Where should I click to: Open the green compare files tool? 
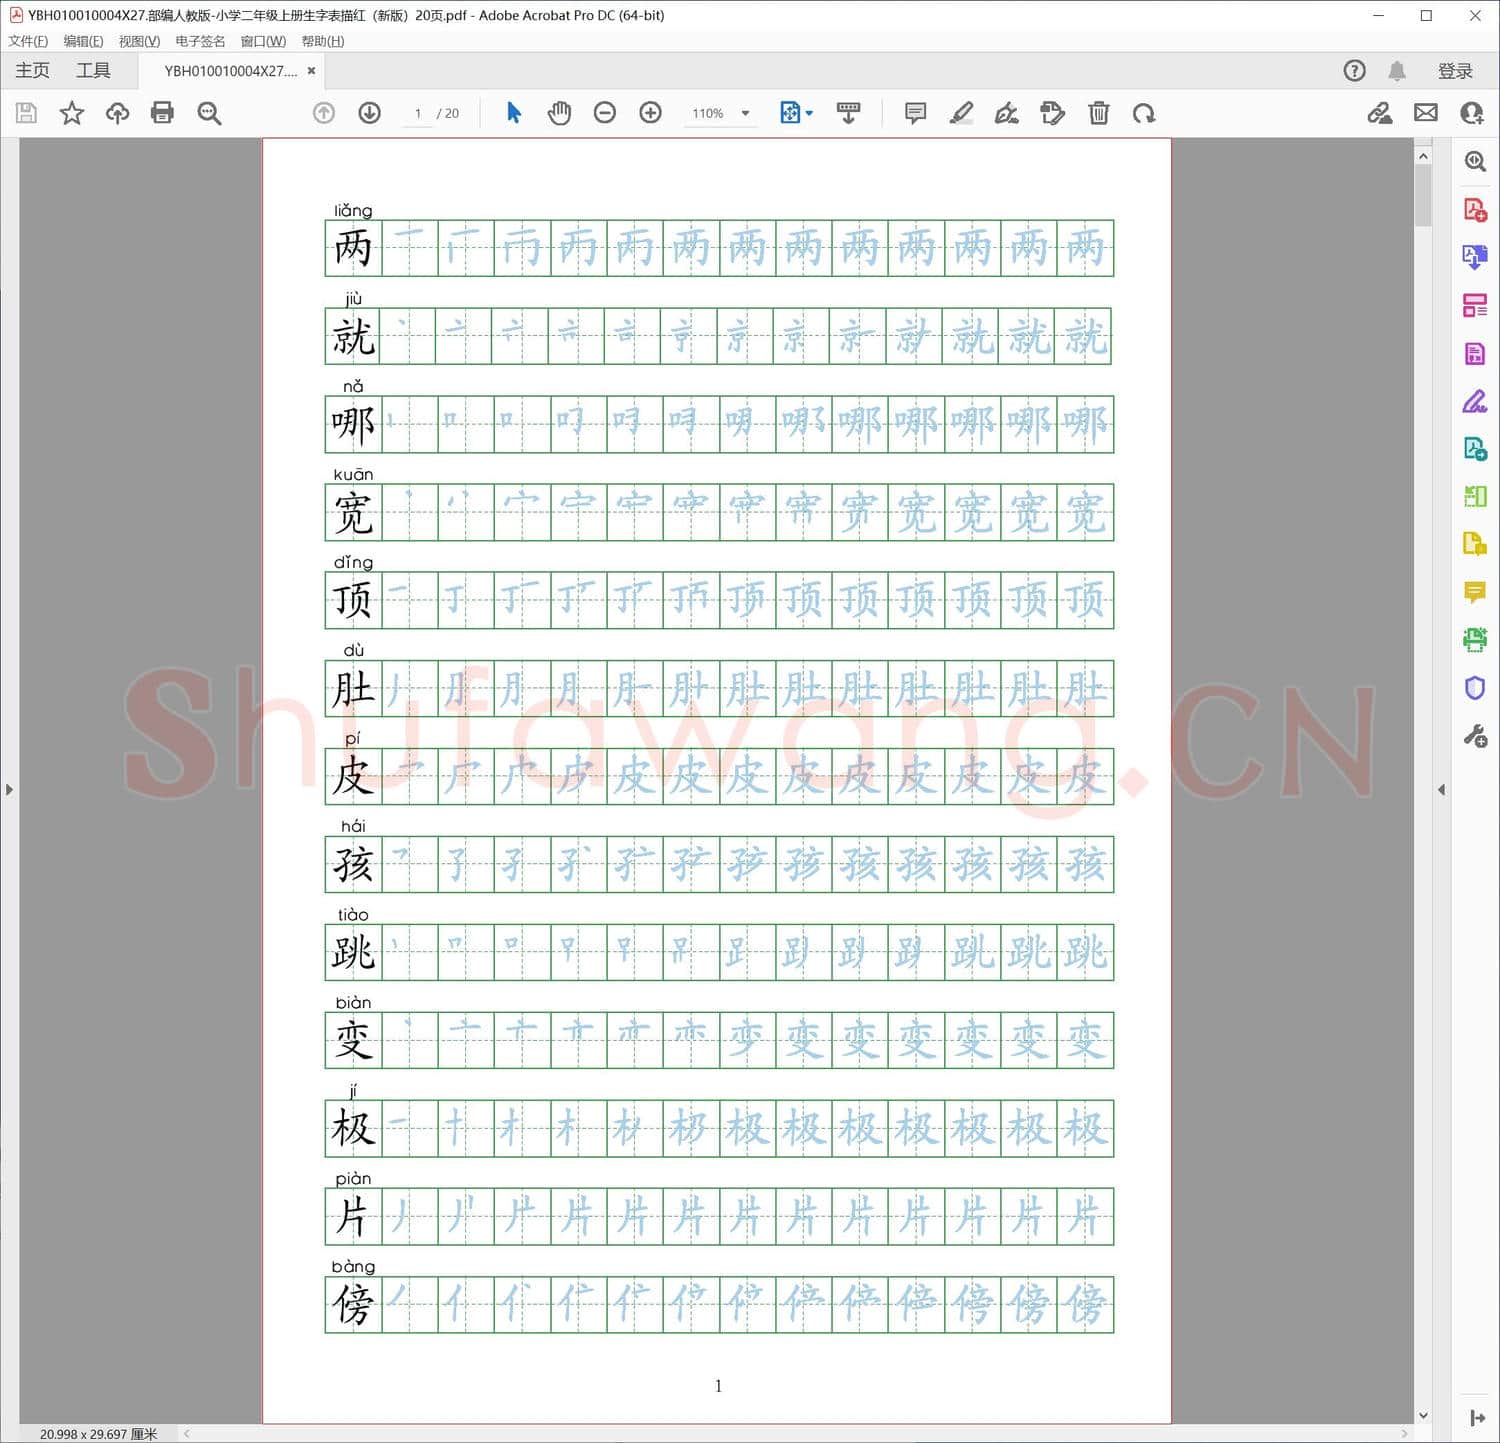coord(1475,496)
